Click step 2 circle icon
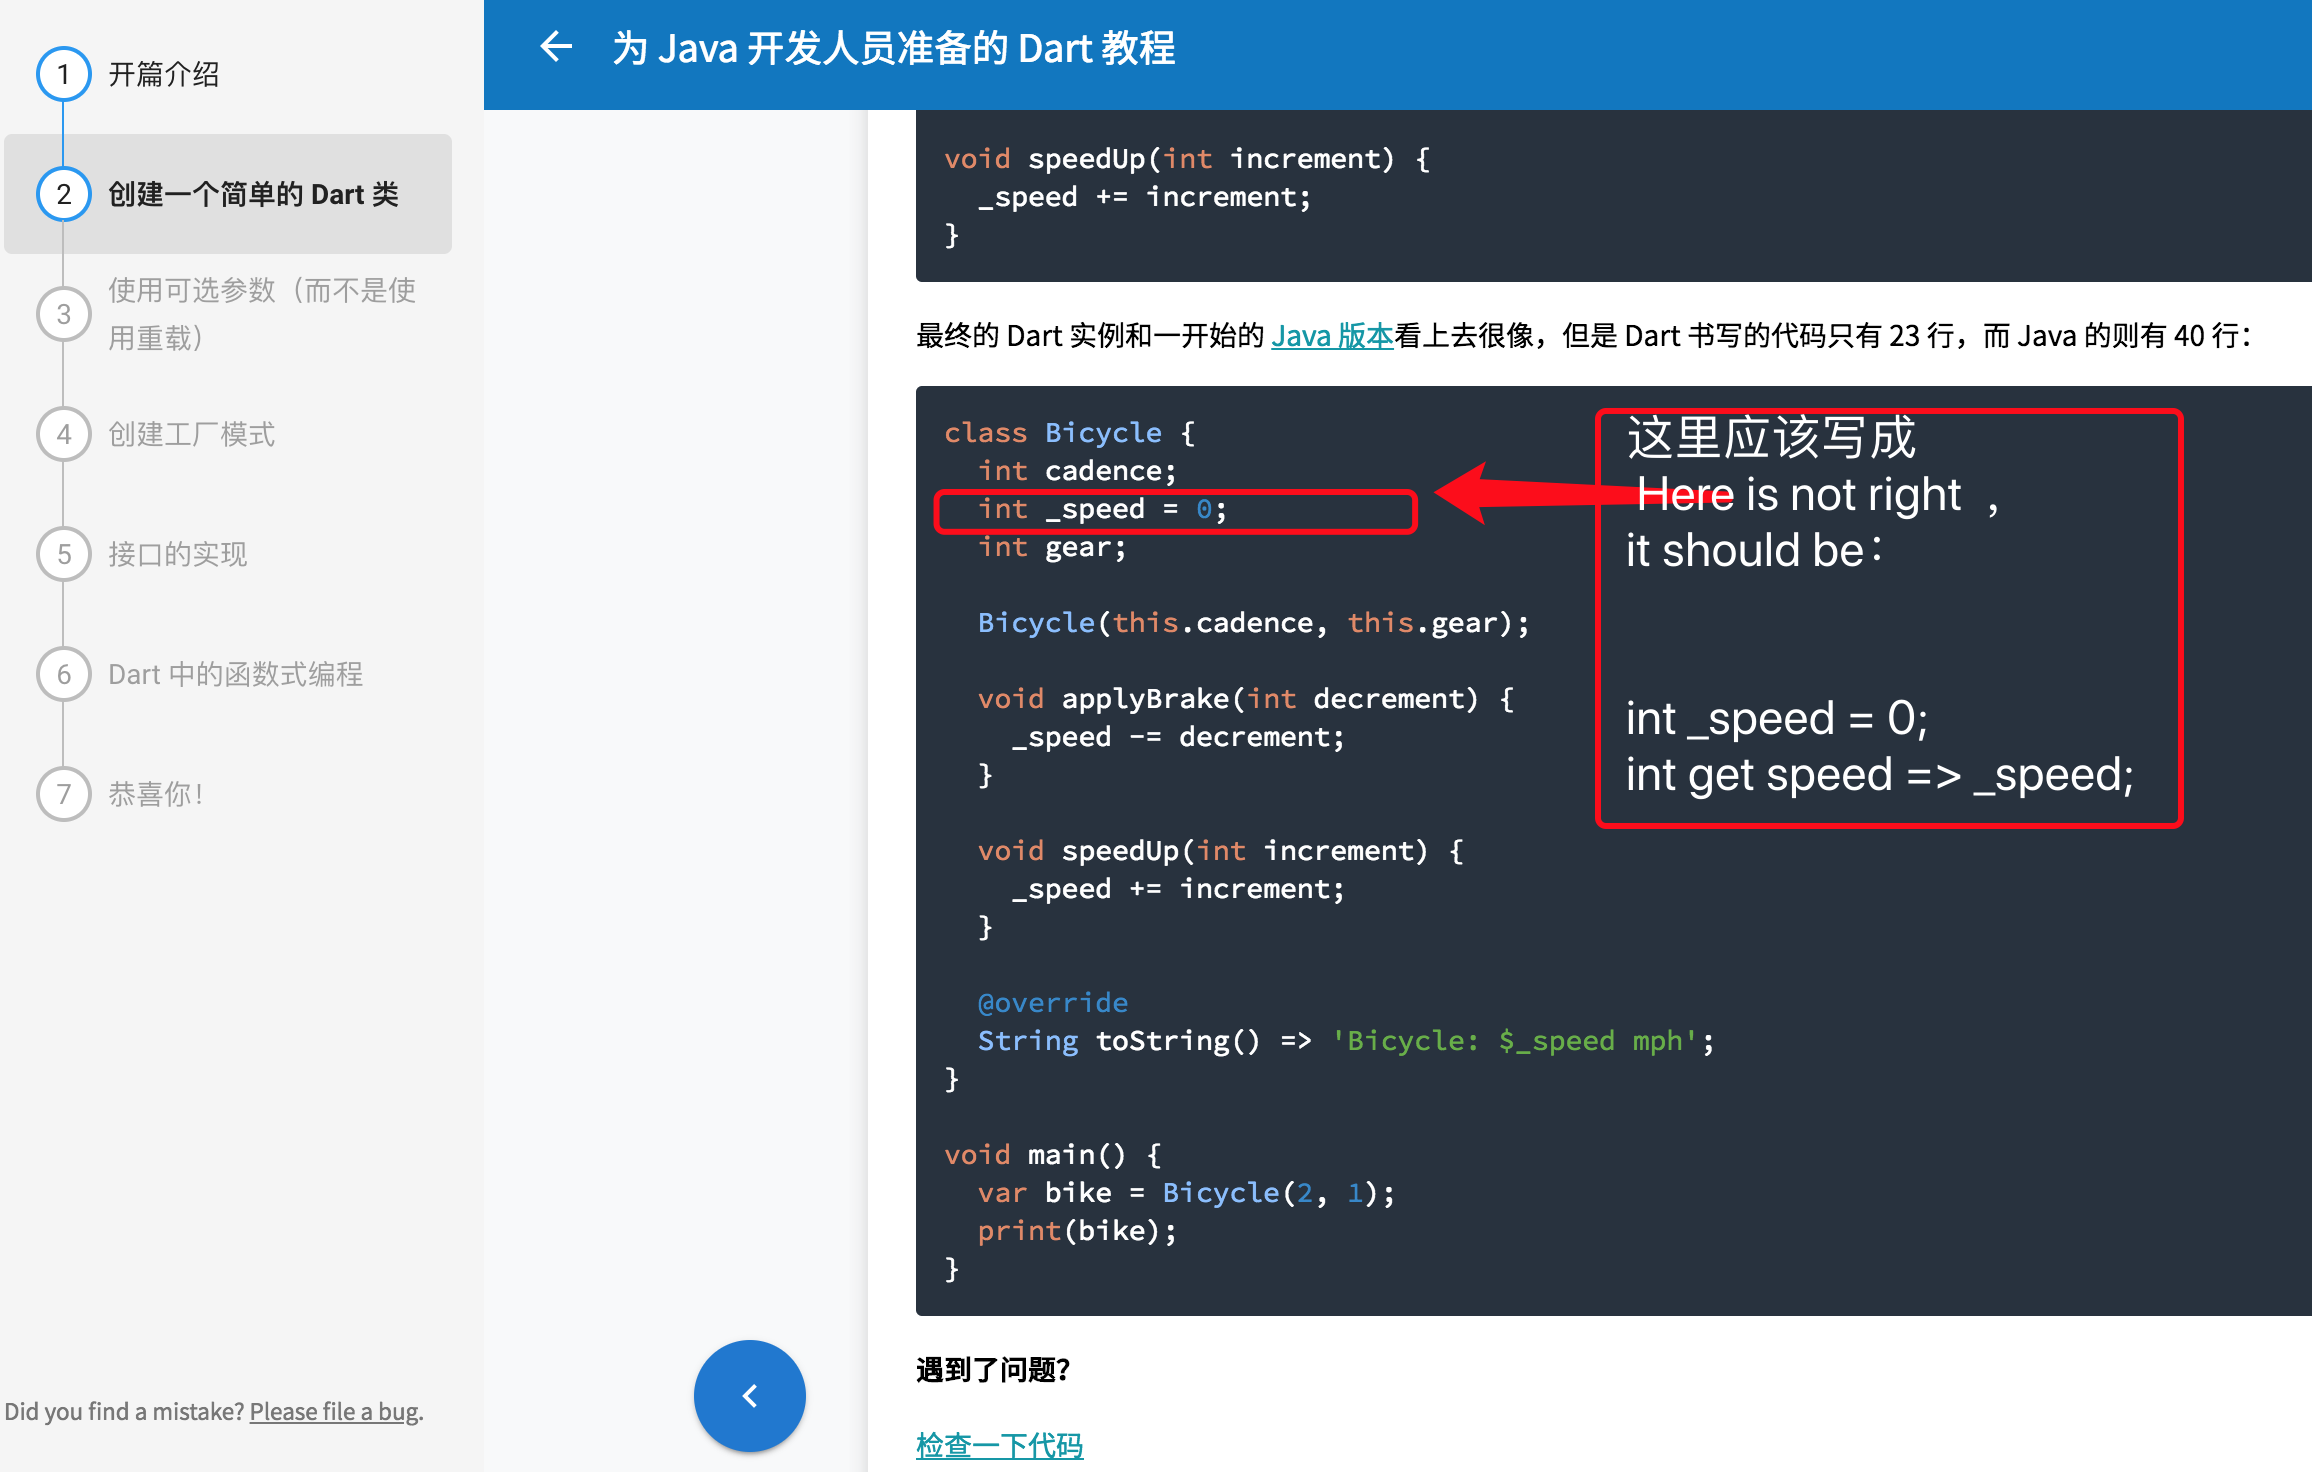This screenshot has height=1472, width=2312. pos(63,194)
